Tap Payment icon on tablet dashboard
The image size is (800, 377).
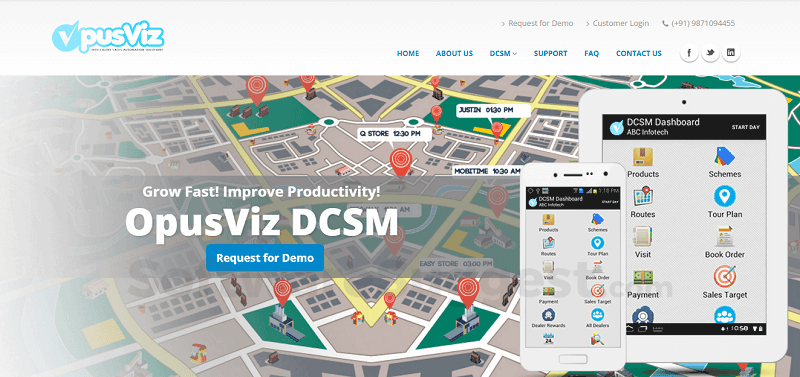tap(643, 278)
